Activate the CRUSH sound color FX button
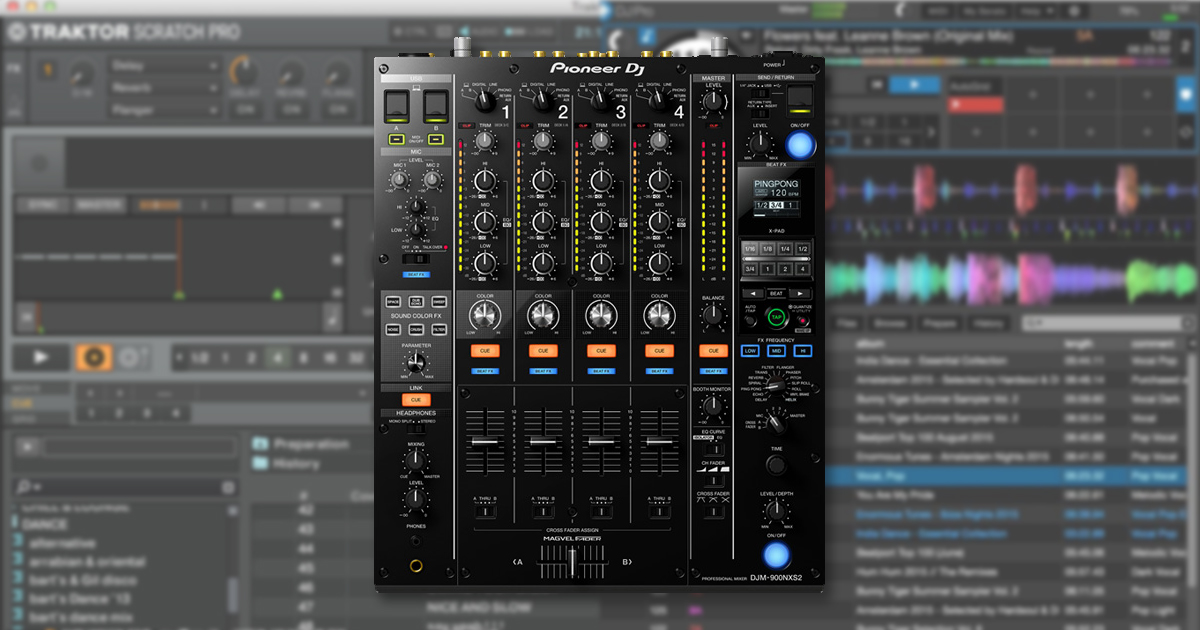The width and height of the screenshot is (1200, 630). pos(416,329)
